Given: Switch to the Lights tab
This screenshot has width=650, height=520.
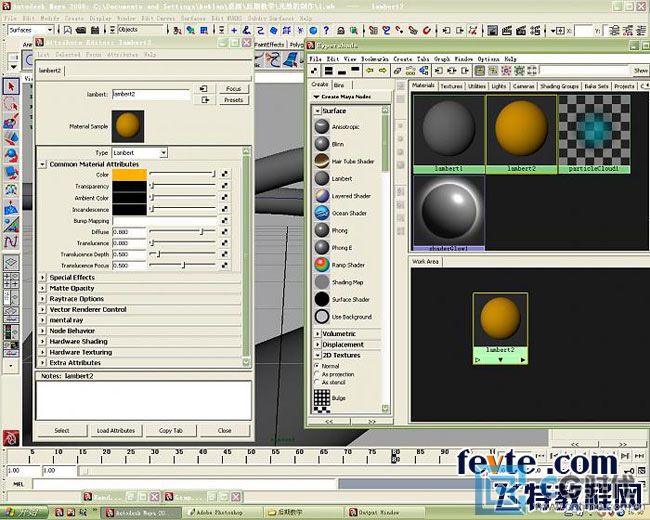Looking at the screenshot, I should (499, 86).
